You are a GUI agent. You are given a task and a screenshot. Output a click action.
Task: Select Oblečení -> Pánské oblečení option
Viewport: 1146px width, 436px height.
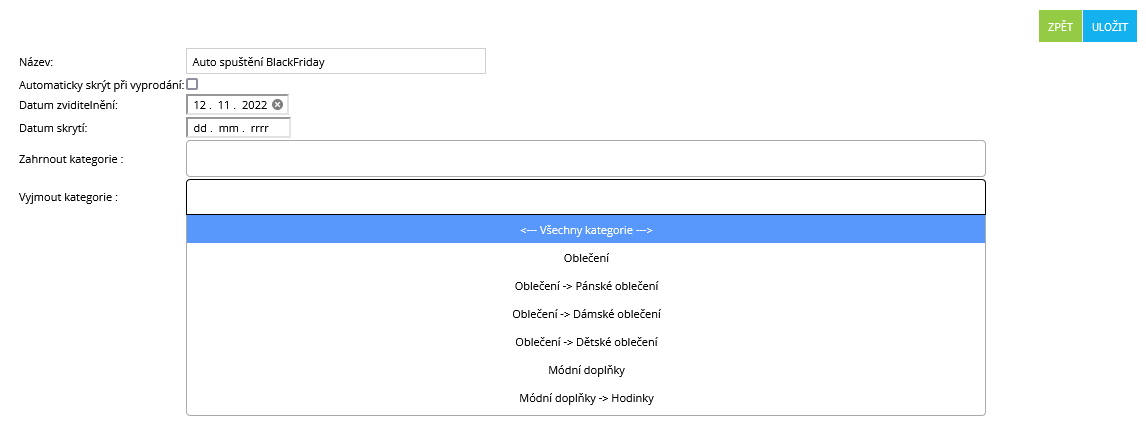[586, 286]
